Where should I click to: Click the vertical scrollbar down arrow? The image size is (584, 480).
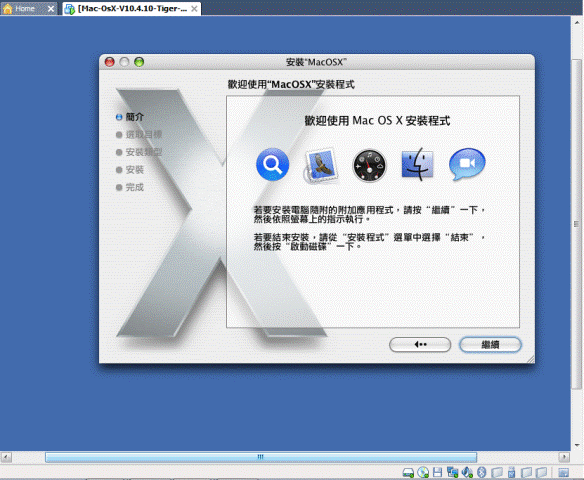(x=577, y=445)
